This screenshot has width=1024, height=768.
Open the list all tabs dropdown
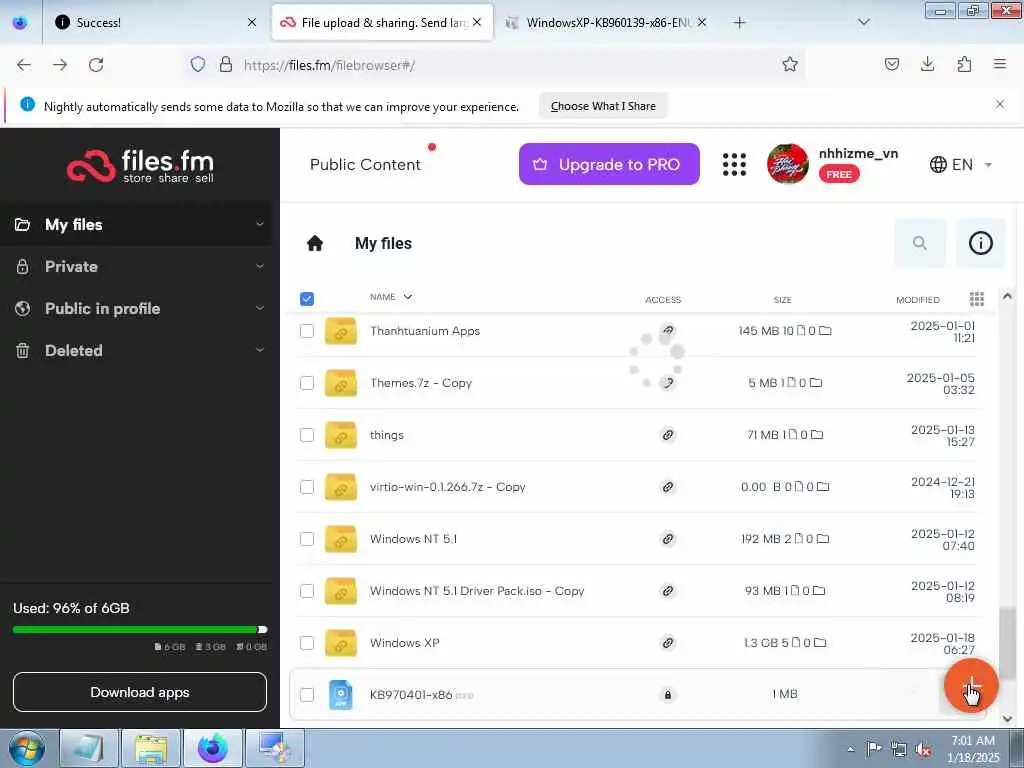click(x=863, y=22)
